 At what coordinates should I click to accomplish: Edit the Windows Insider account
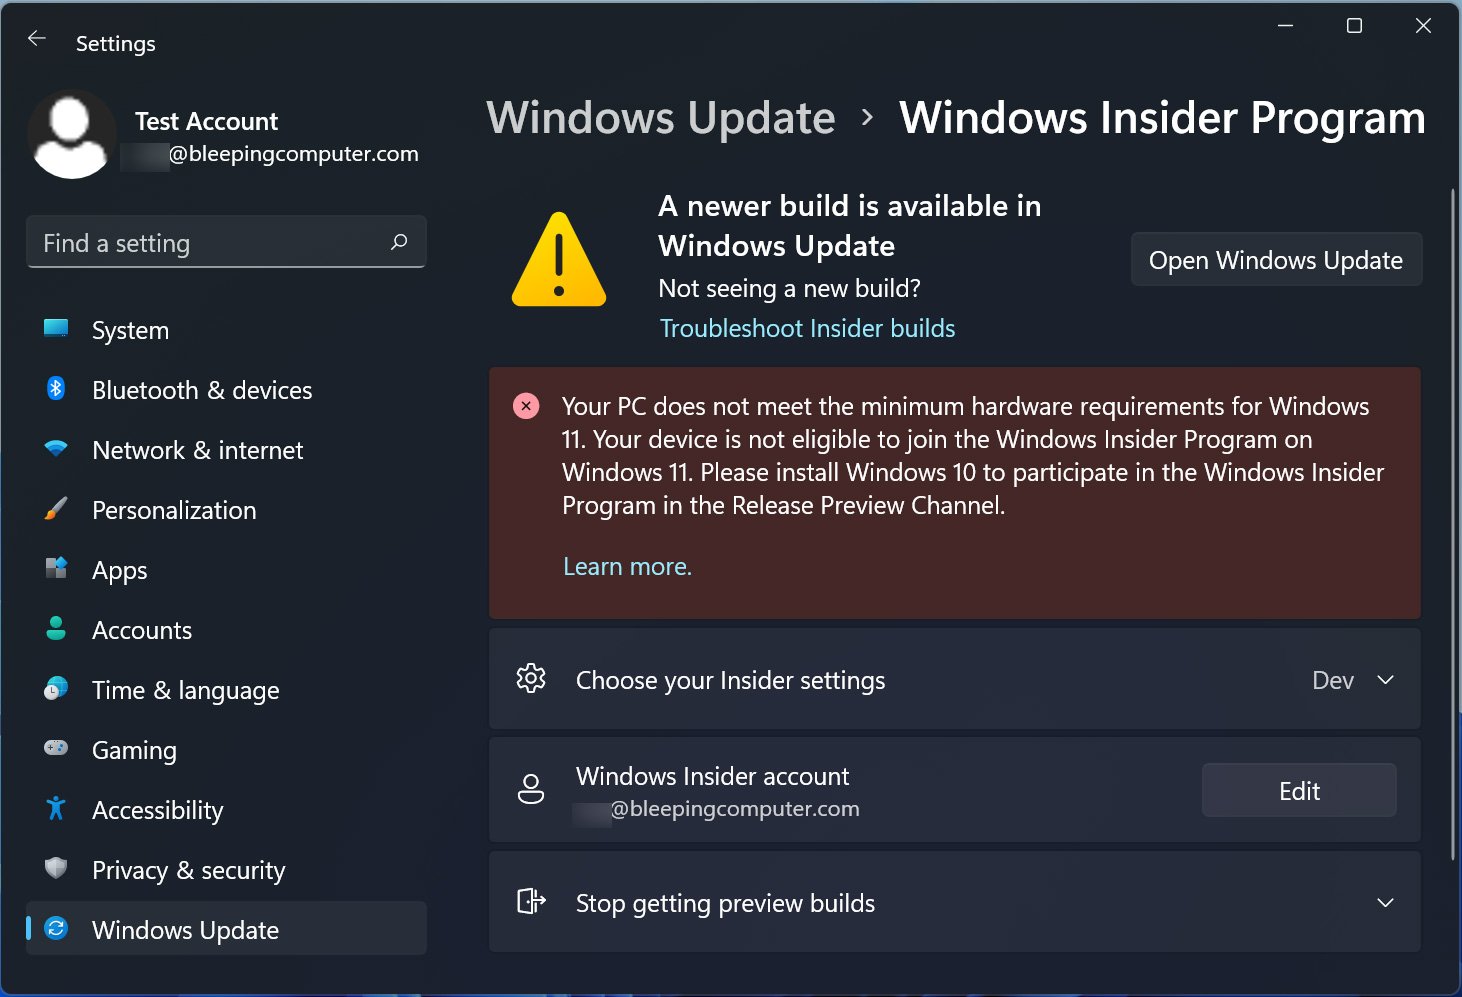[x=1298, y=791]
